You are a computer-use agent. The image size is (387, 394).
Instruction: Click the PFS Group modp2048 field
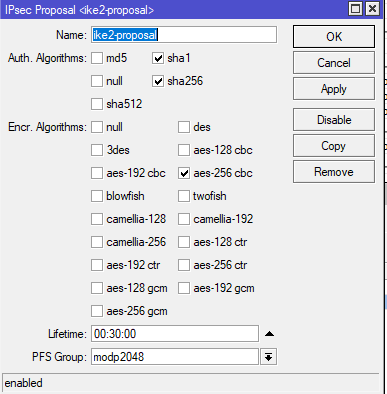[175, 357]
